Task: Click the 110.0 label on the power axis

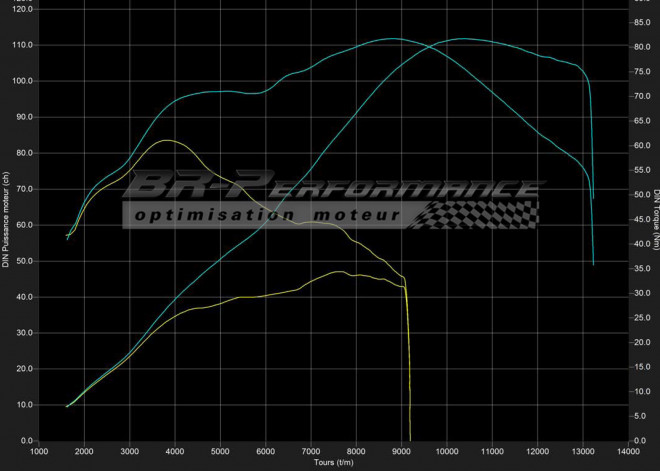Action: (x=21, y=45)
